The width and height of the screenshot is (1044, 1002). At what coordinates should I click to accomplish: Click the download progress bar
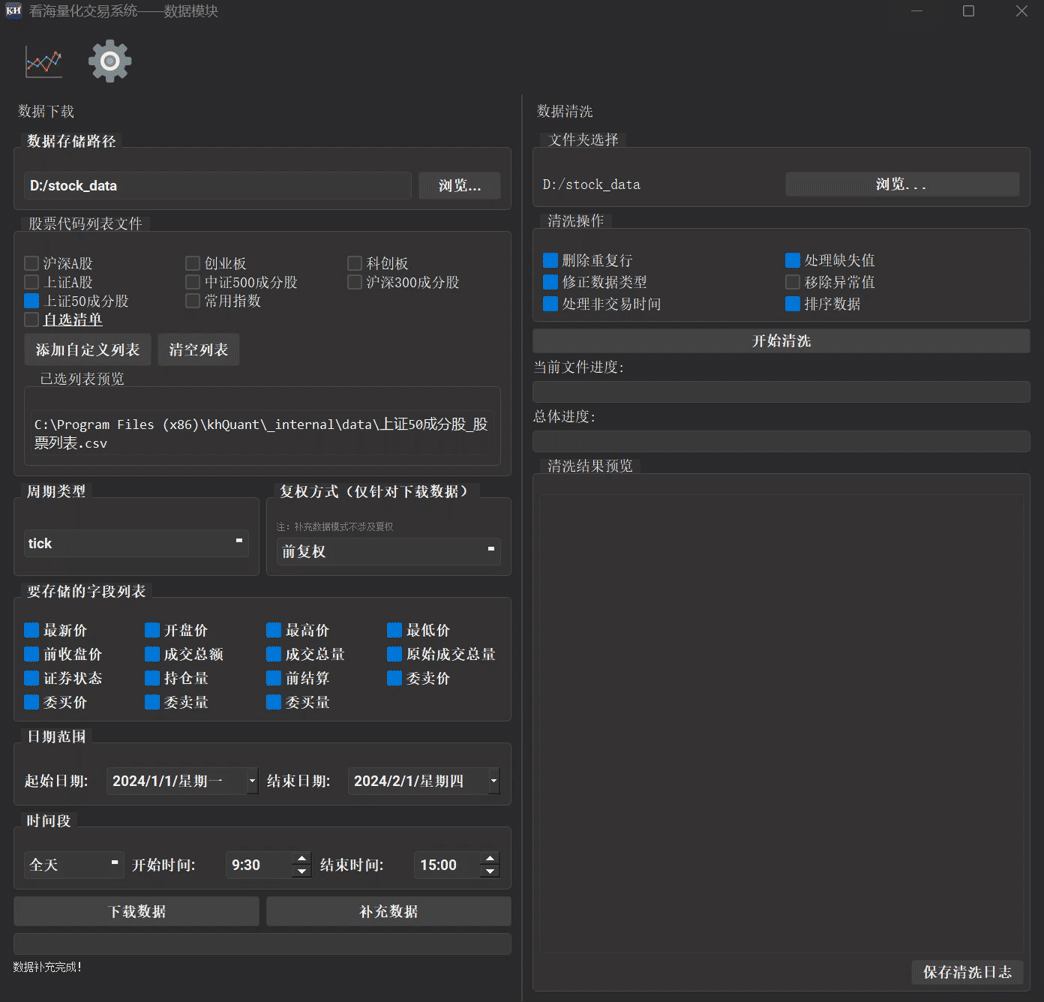(x=262, y=943)
